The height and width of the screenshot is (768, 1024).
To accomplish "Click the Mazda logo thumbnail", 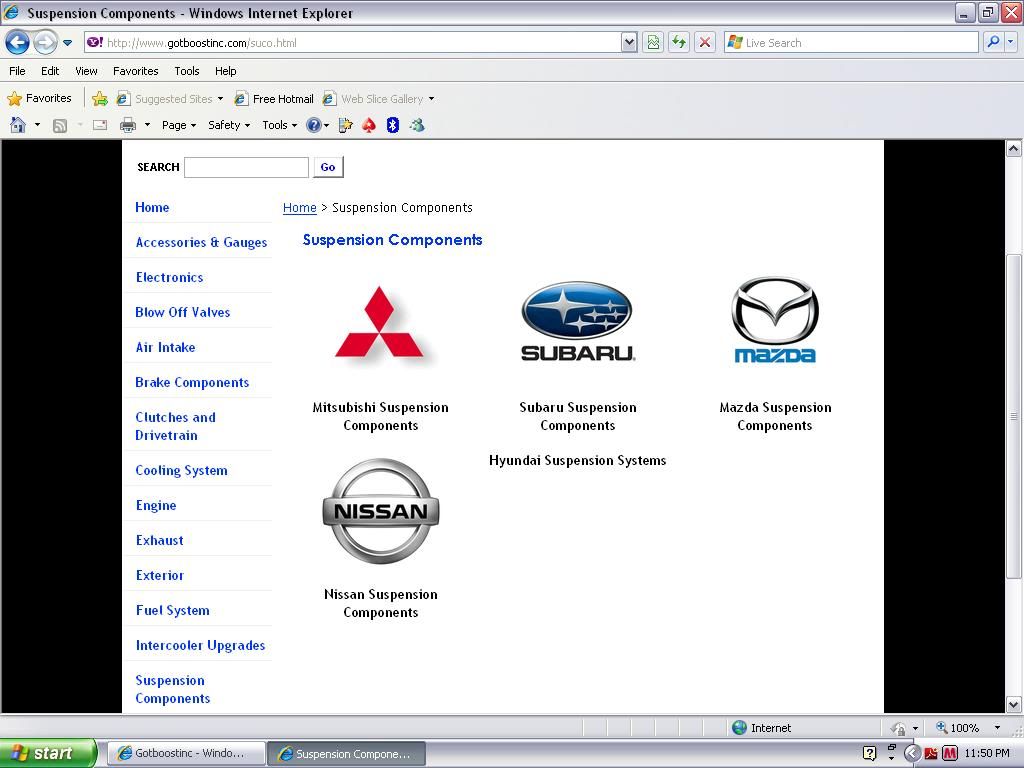I will coord(775,320).
